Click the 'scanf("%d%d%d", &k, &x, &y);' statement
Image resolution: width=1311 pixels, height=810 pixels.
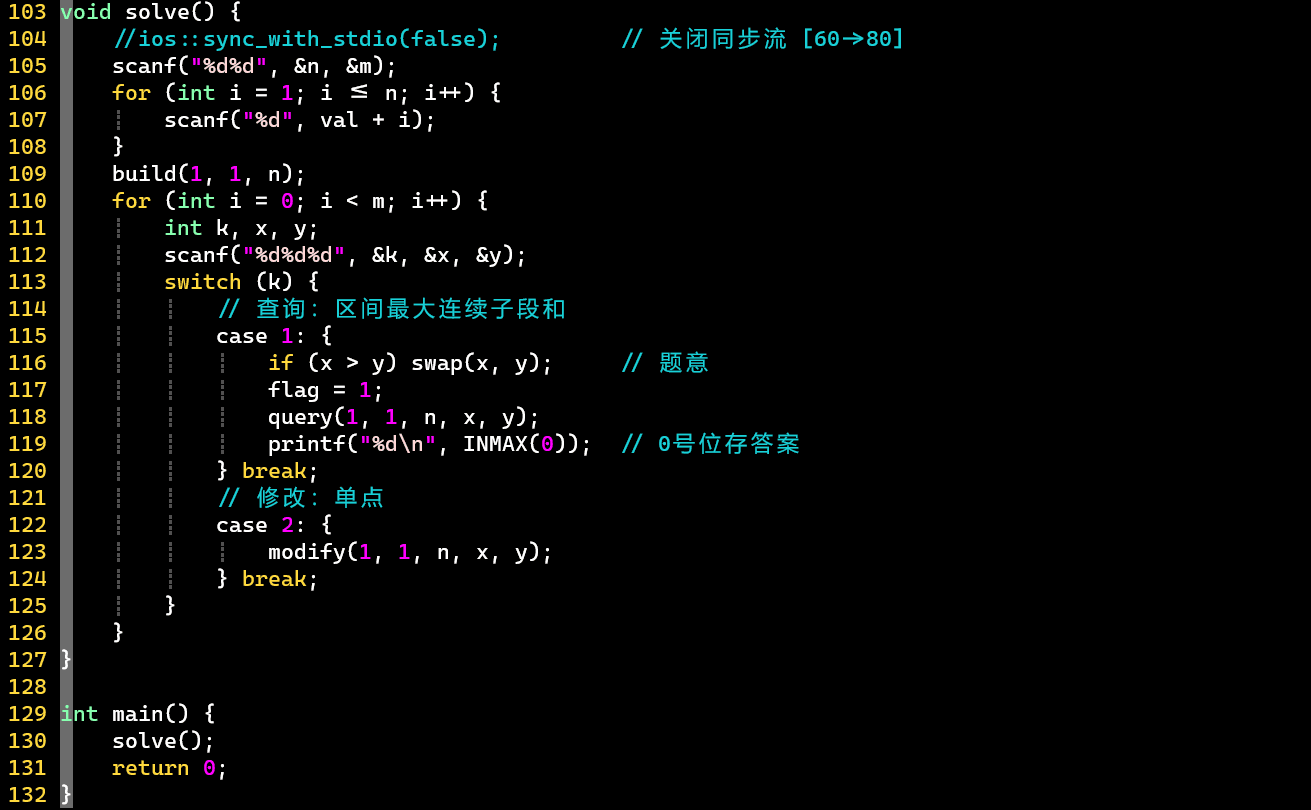pyautogui.click(x=346, y=255)
